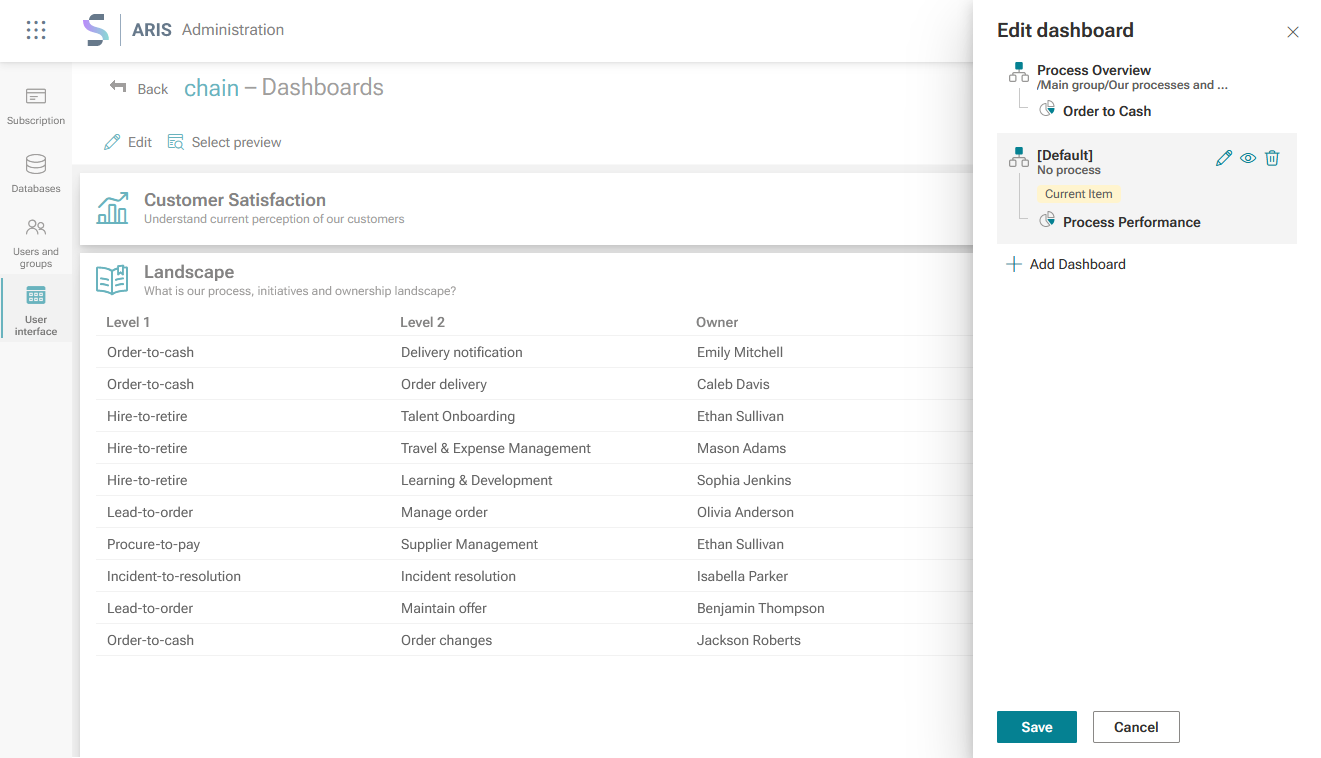Viewport: 1321px width, 758px height.
Task: Click the Emily Mitchell owner cell
Action: pos(740,352)
